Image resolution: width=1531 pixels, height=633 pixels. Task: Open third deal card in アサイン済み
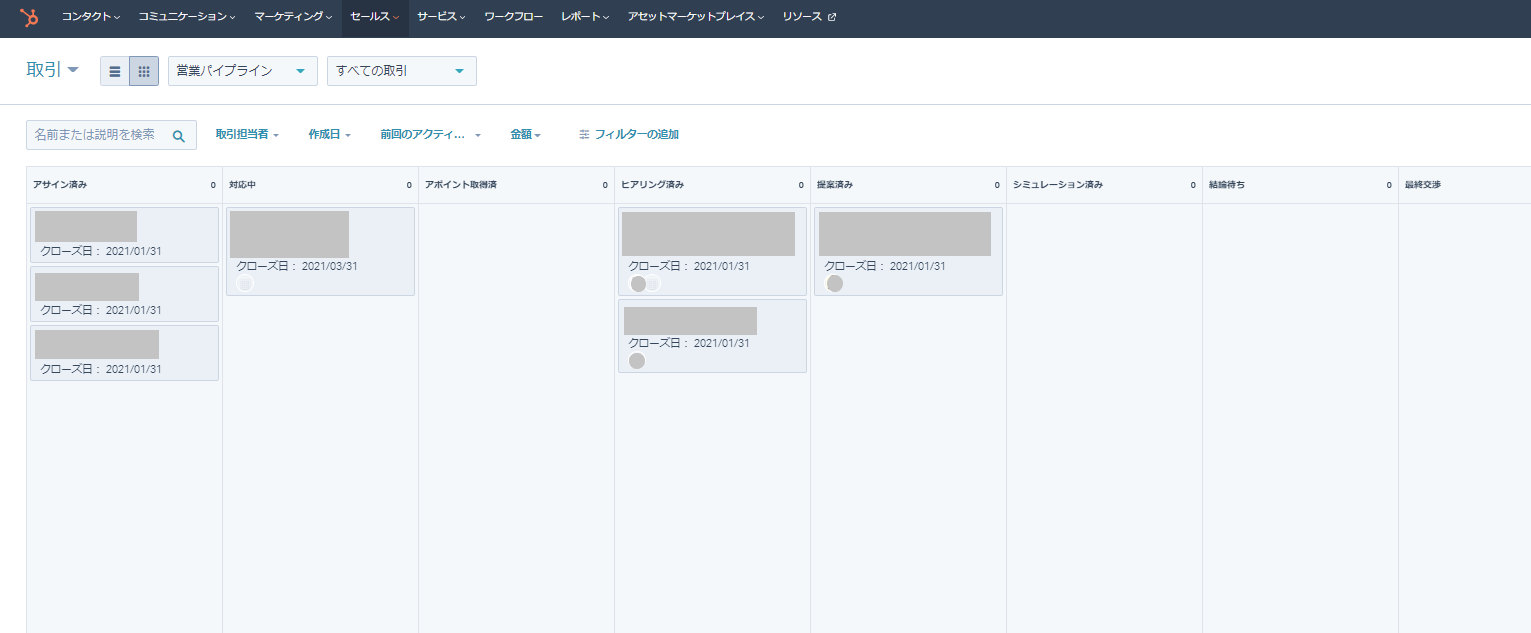coord(124,353)
